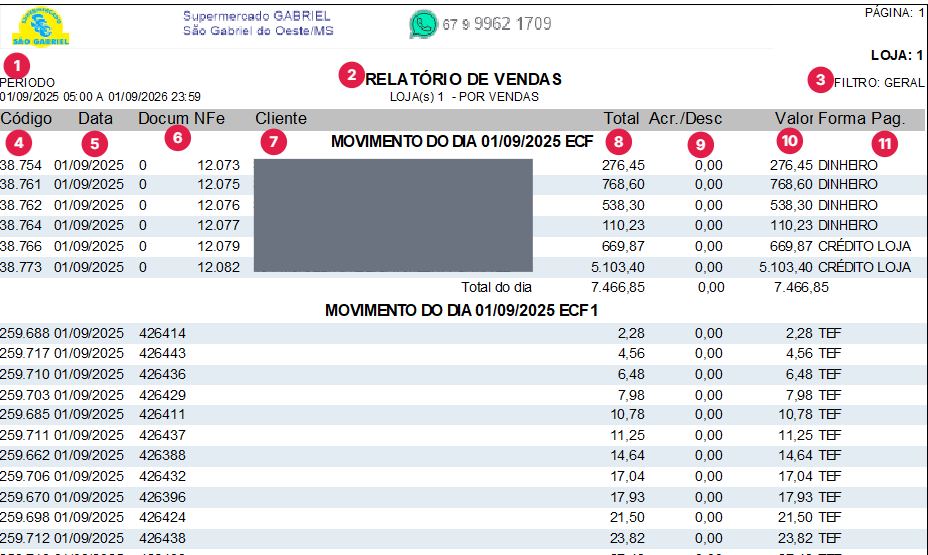Image resolution: width=928 pixels, height=555 pixels.
Task: Click the LOJA: 1 label
Action: click(897, 56)
